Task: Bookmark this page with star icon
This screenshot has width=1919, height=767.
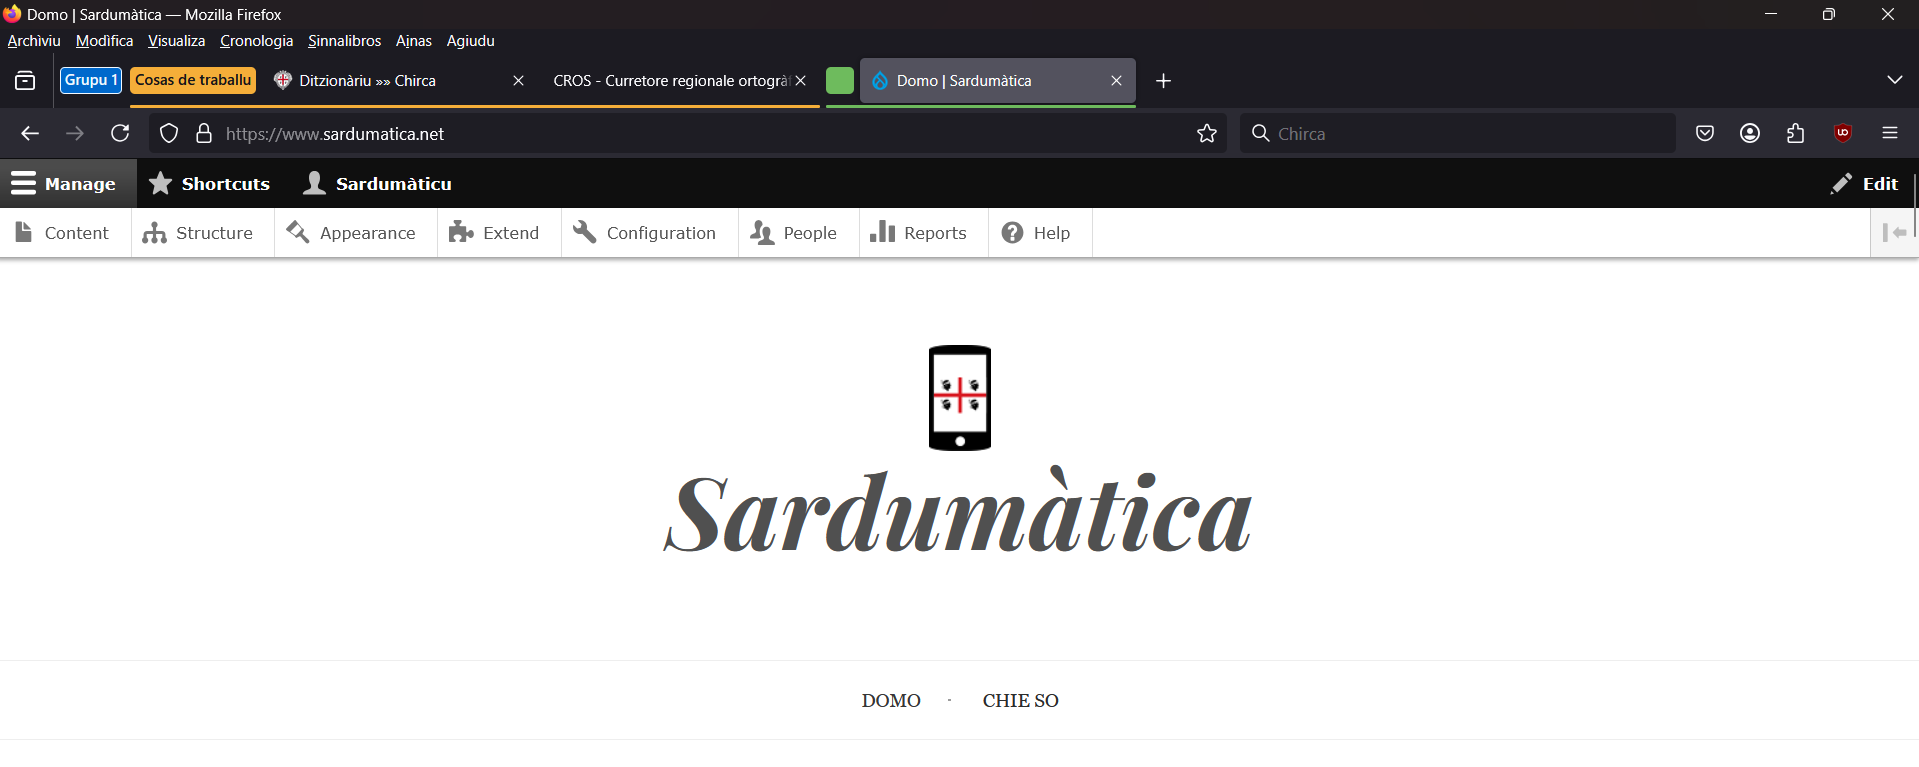Action: coord(1207,133)
